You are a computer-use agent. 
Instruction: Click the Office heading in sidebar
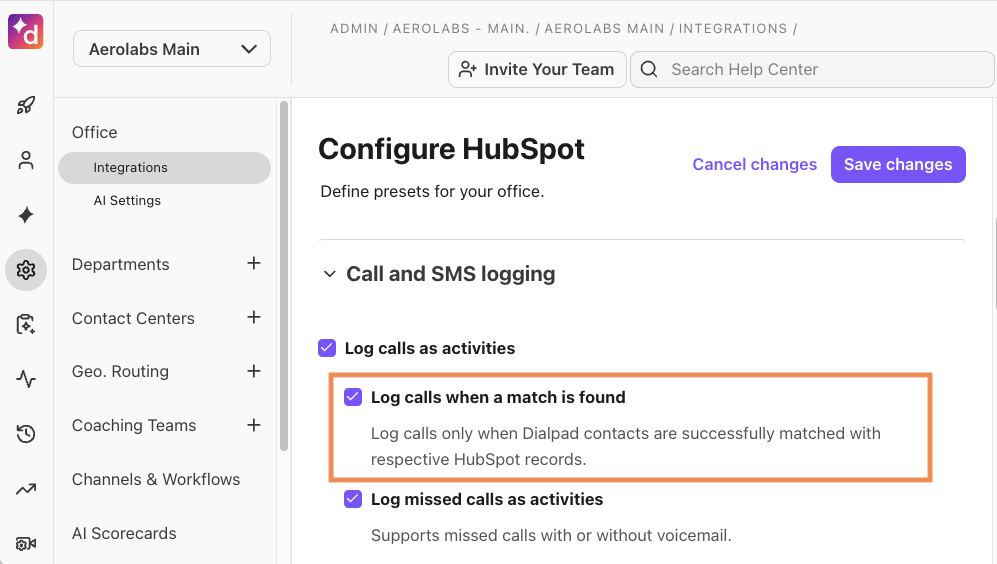(94, 132)
